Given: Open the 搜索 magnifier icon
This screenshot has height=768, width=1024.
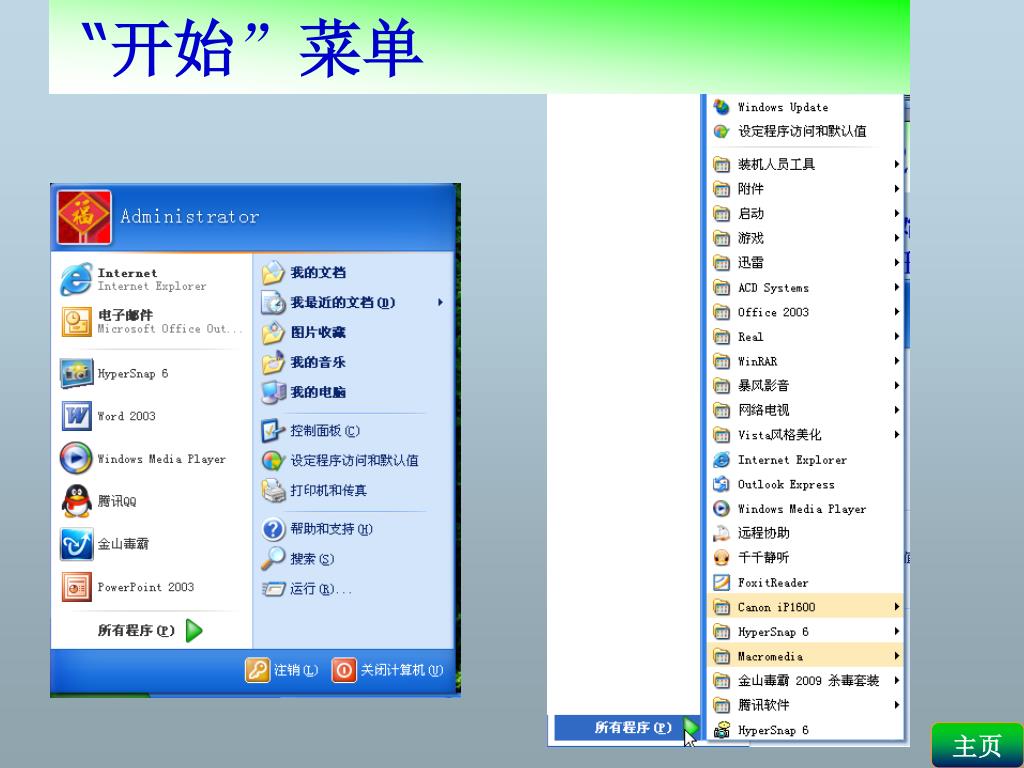Looking at the screenshot, I should [273, 559].
